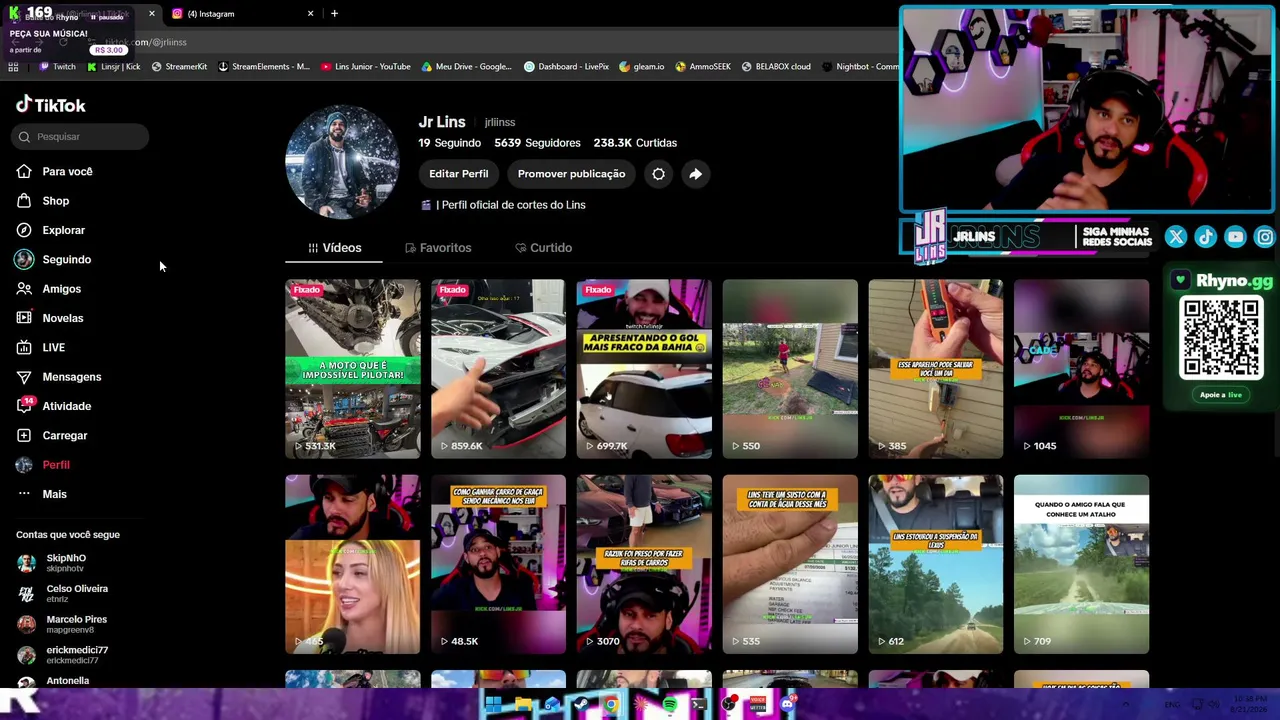
Task: Open erickmedici77 followed account
Action: pos(62,655)
